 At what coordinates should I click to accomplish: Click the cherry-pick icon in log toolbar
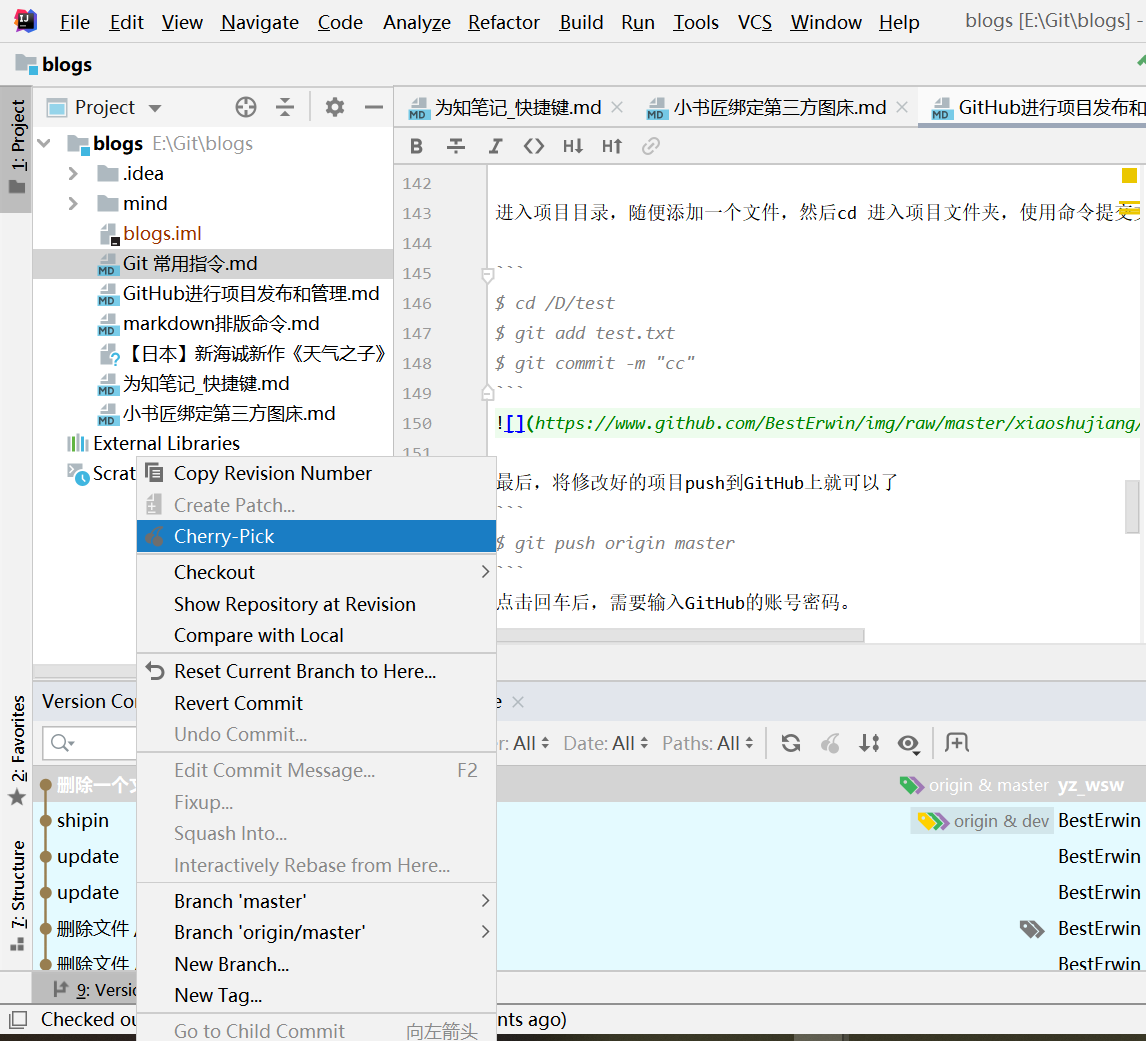pyautogui.click(x=830, y=743)
